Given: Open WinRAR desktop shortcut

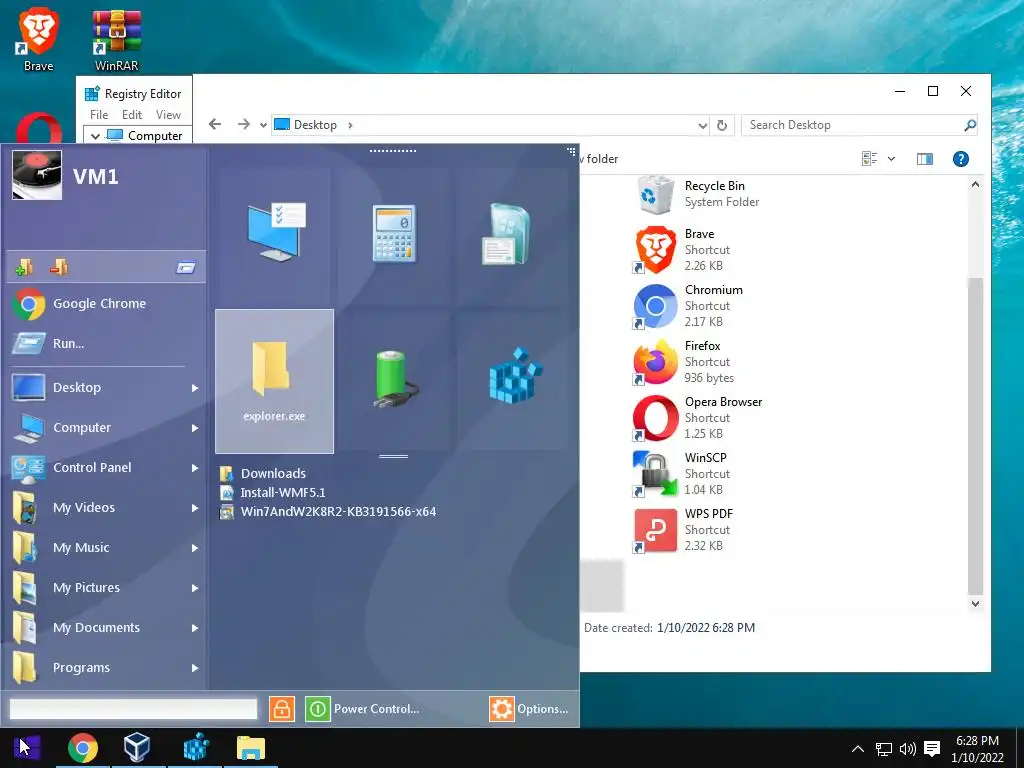Looking at the screenshot, I should 116,40.
